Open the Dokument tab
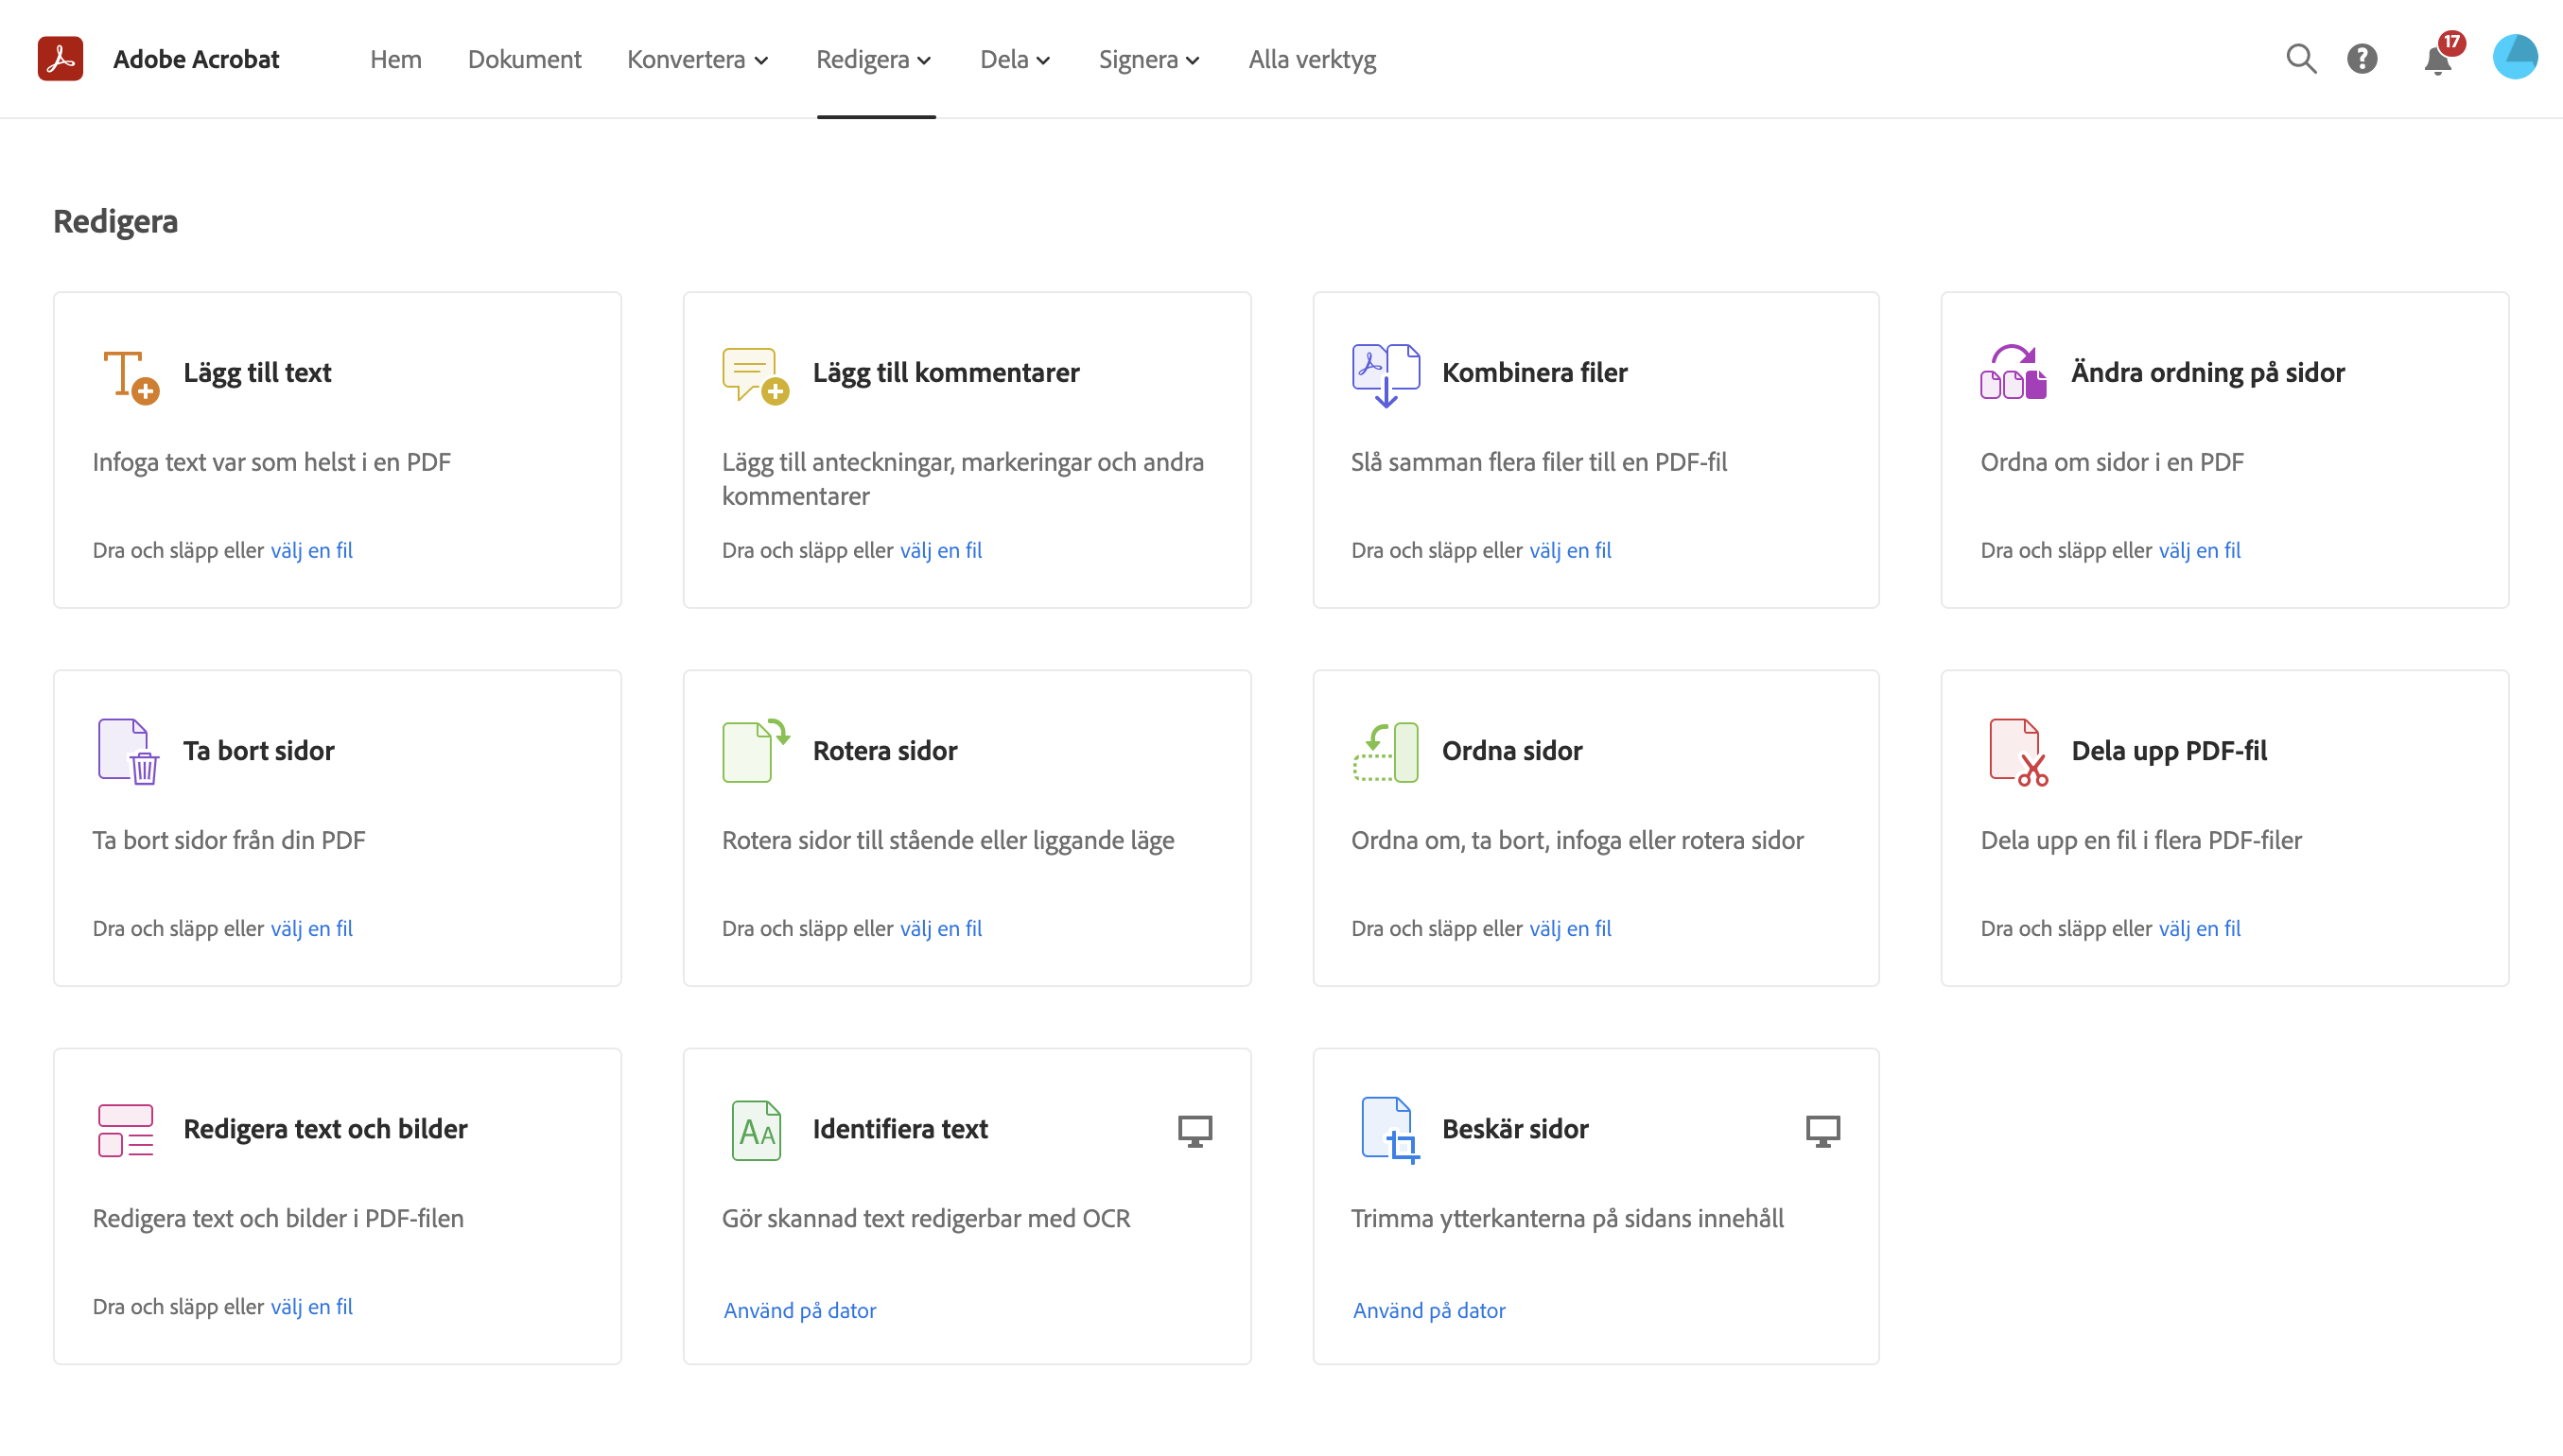Viewport: 2563px width, 1456px height. pos(524,59)
